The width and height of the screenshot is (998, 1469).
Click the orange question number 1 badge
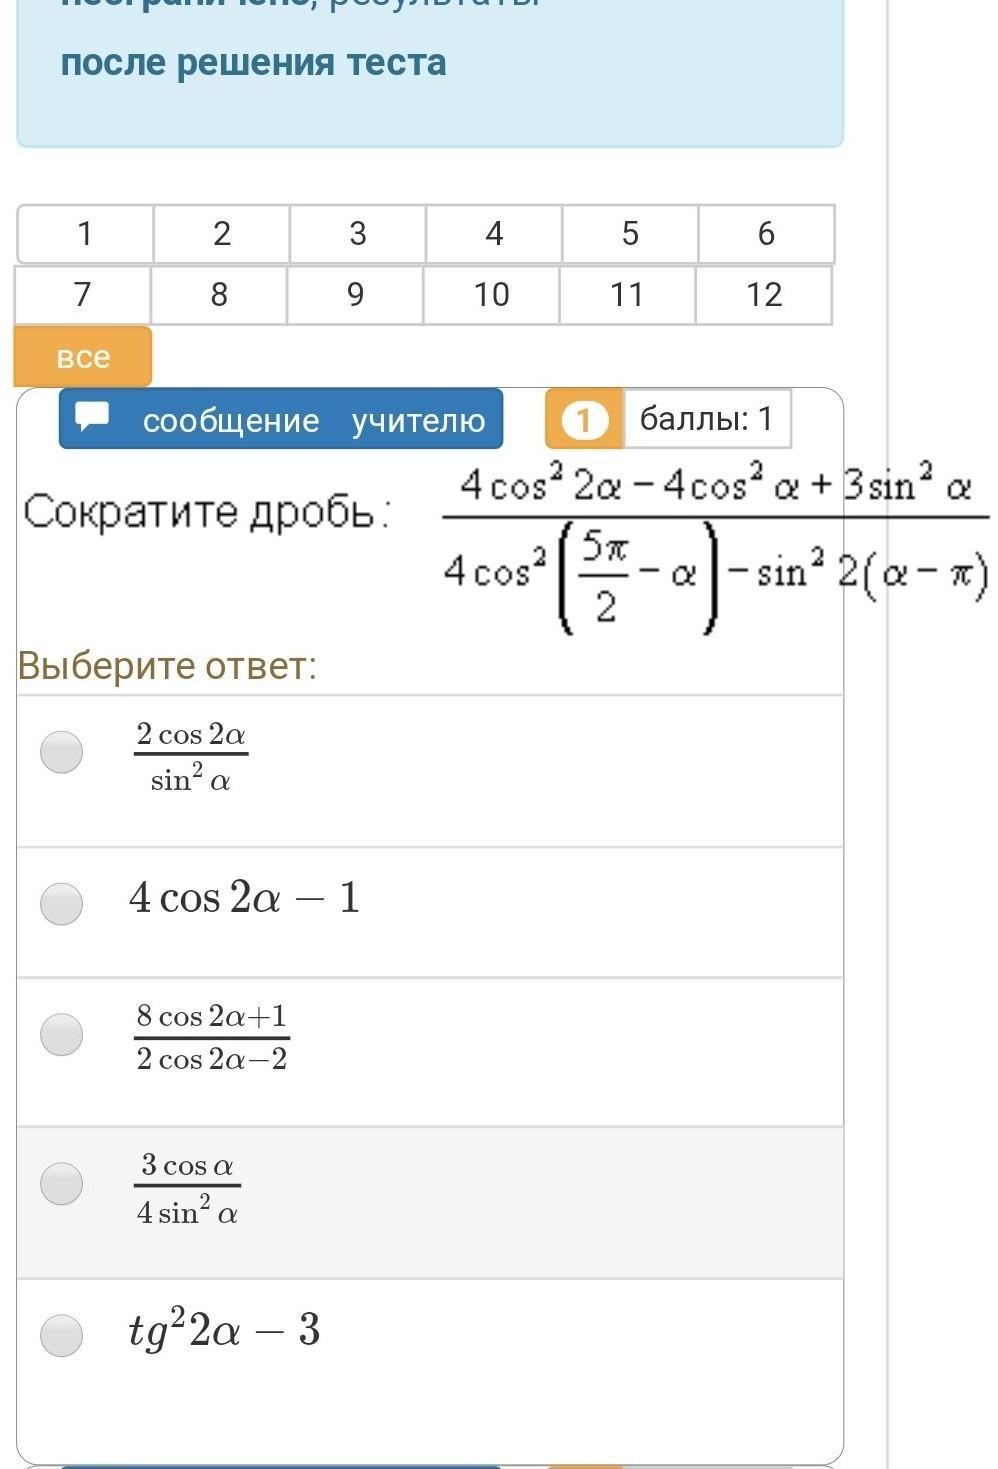point(584,419)
